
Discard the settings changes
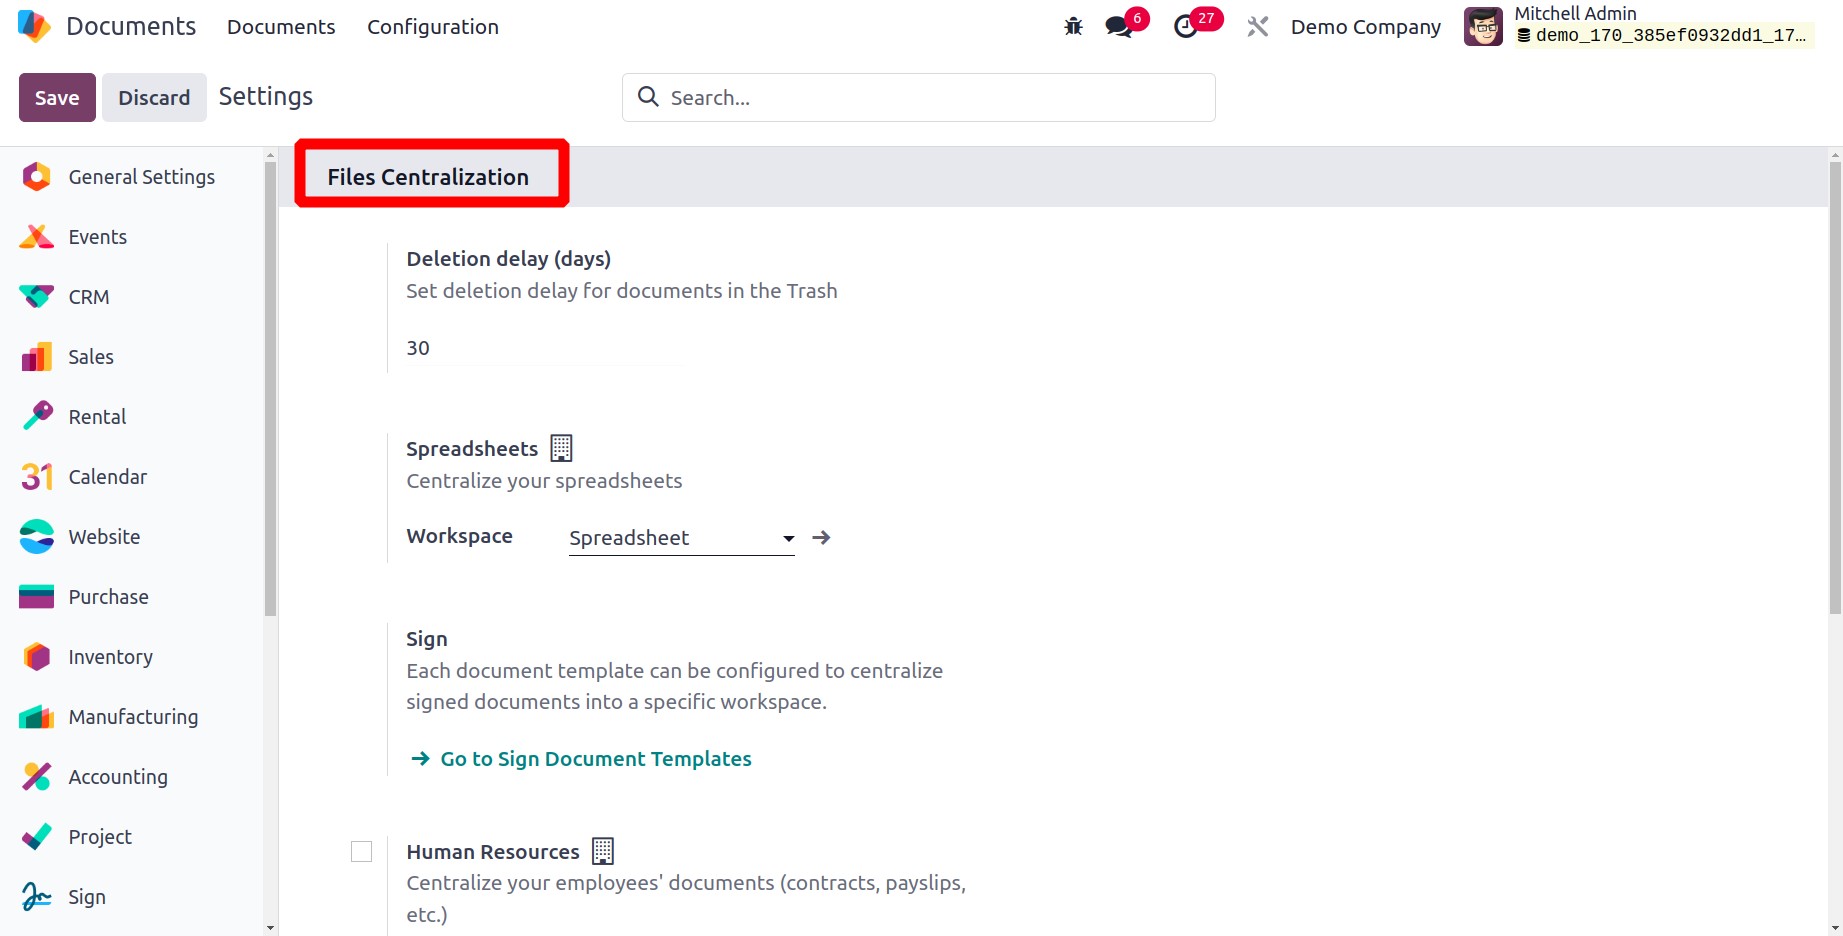point(154,97)
